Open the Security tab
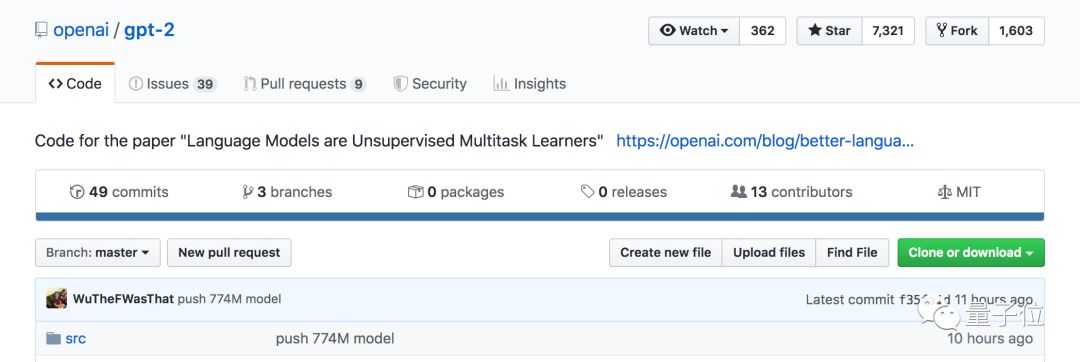Viewport: 1080px width, 362px height. (430, 84)
